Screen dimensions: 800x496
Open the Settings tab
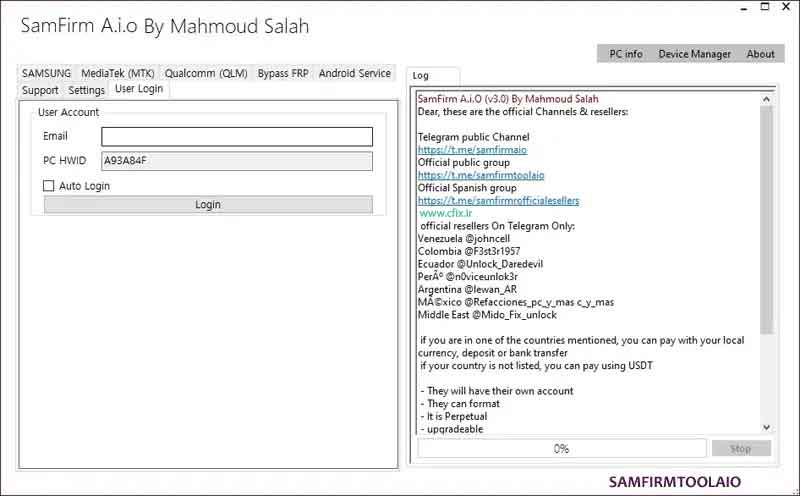(x=86, y=90)
